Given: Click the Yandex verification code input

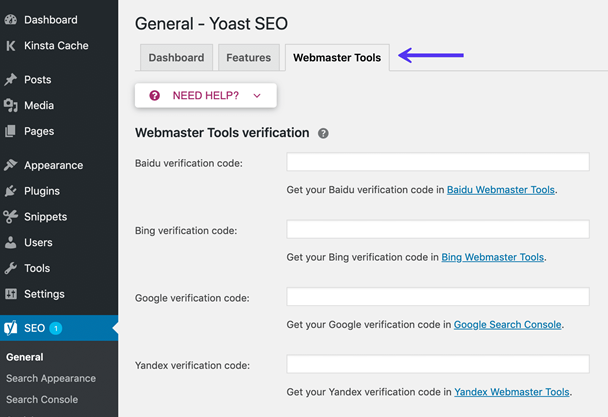Looking at the screenshot, I should pos(437,364).
